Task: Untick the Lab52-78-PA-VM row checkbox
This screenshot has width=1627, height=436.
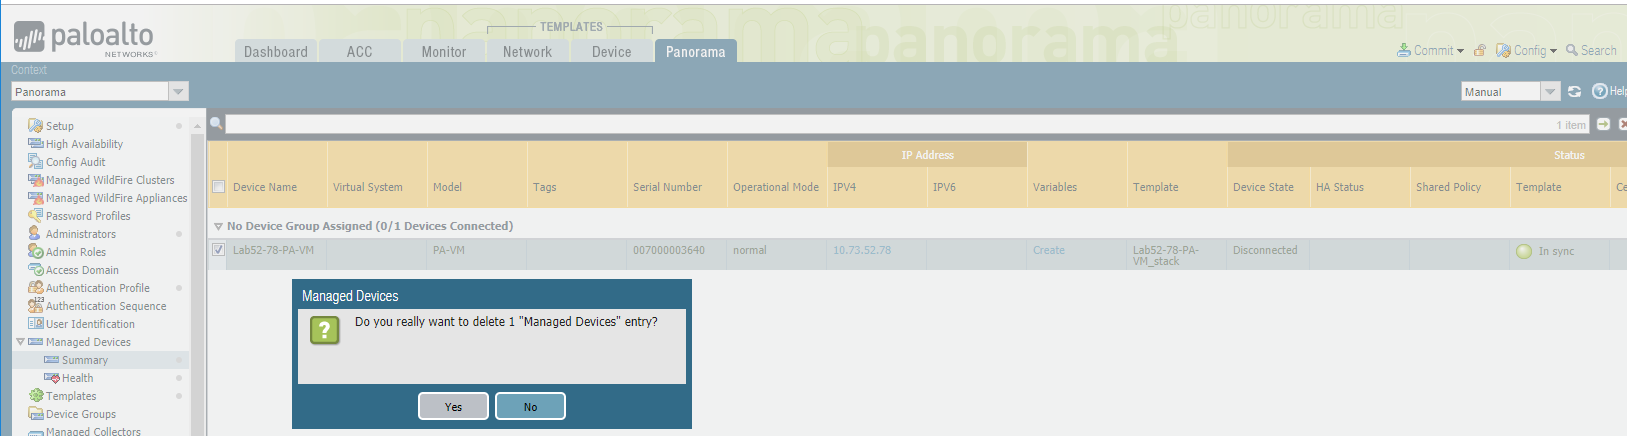Action: pos(218,250)
